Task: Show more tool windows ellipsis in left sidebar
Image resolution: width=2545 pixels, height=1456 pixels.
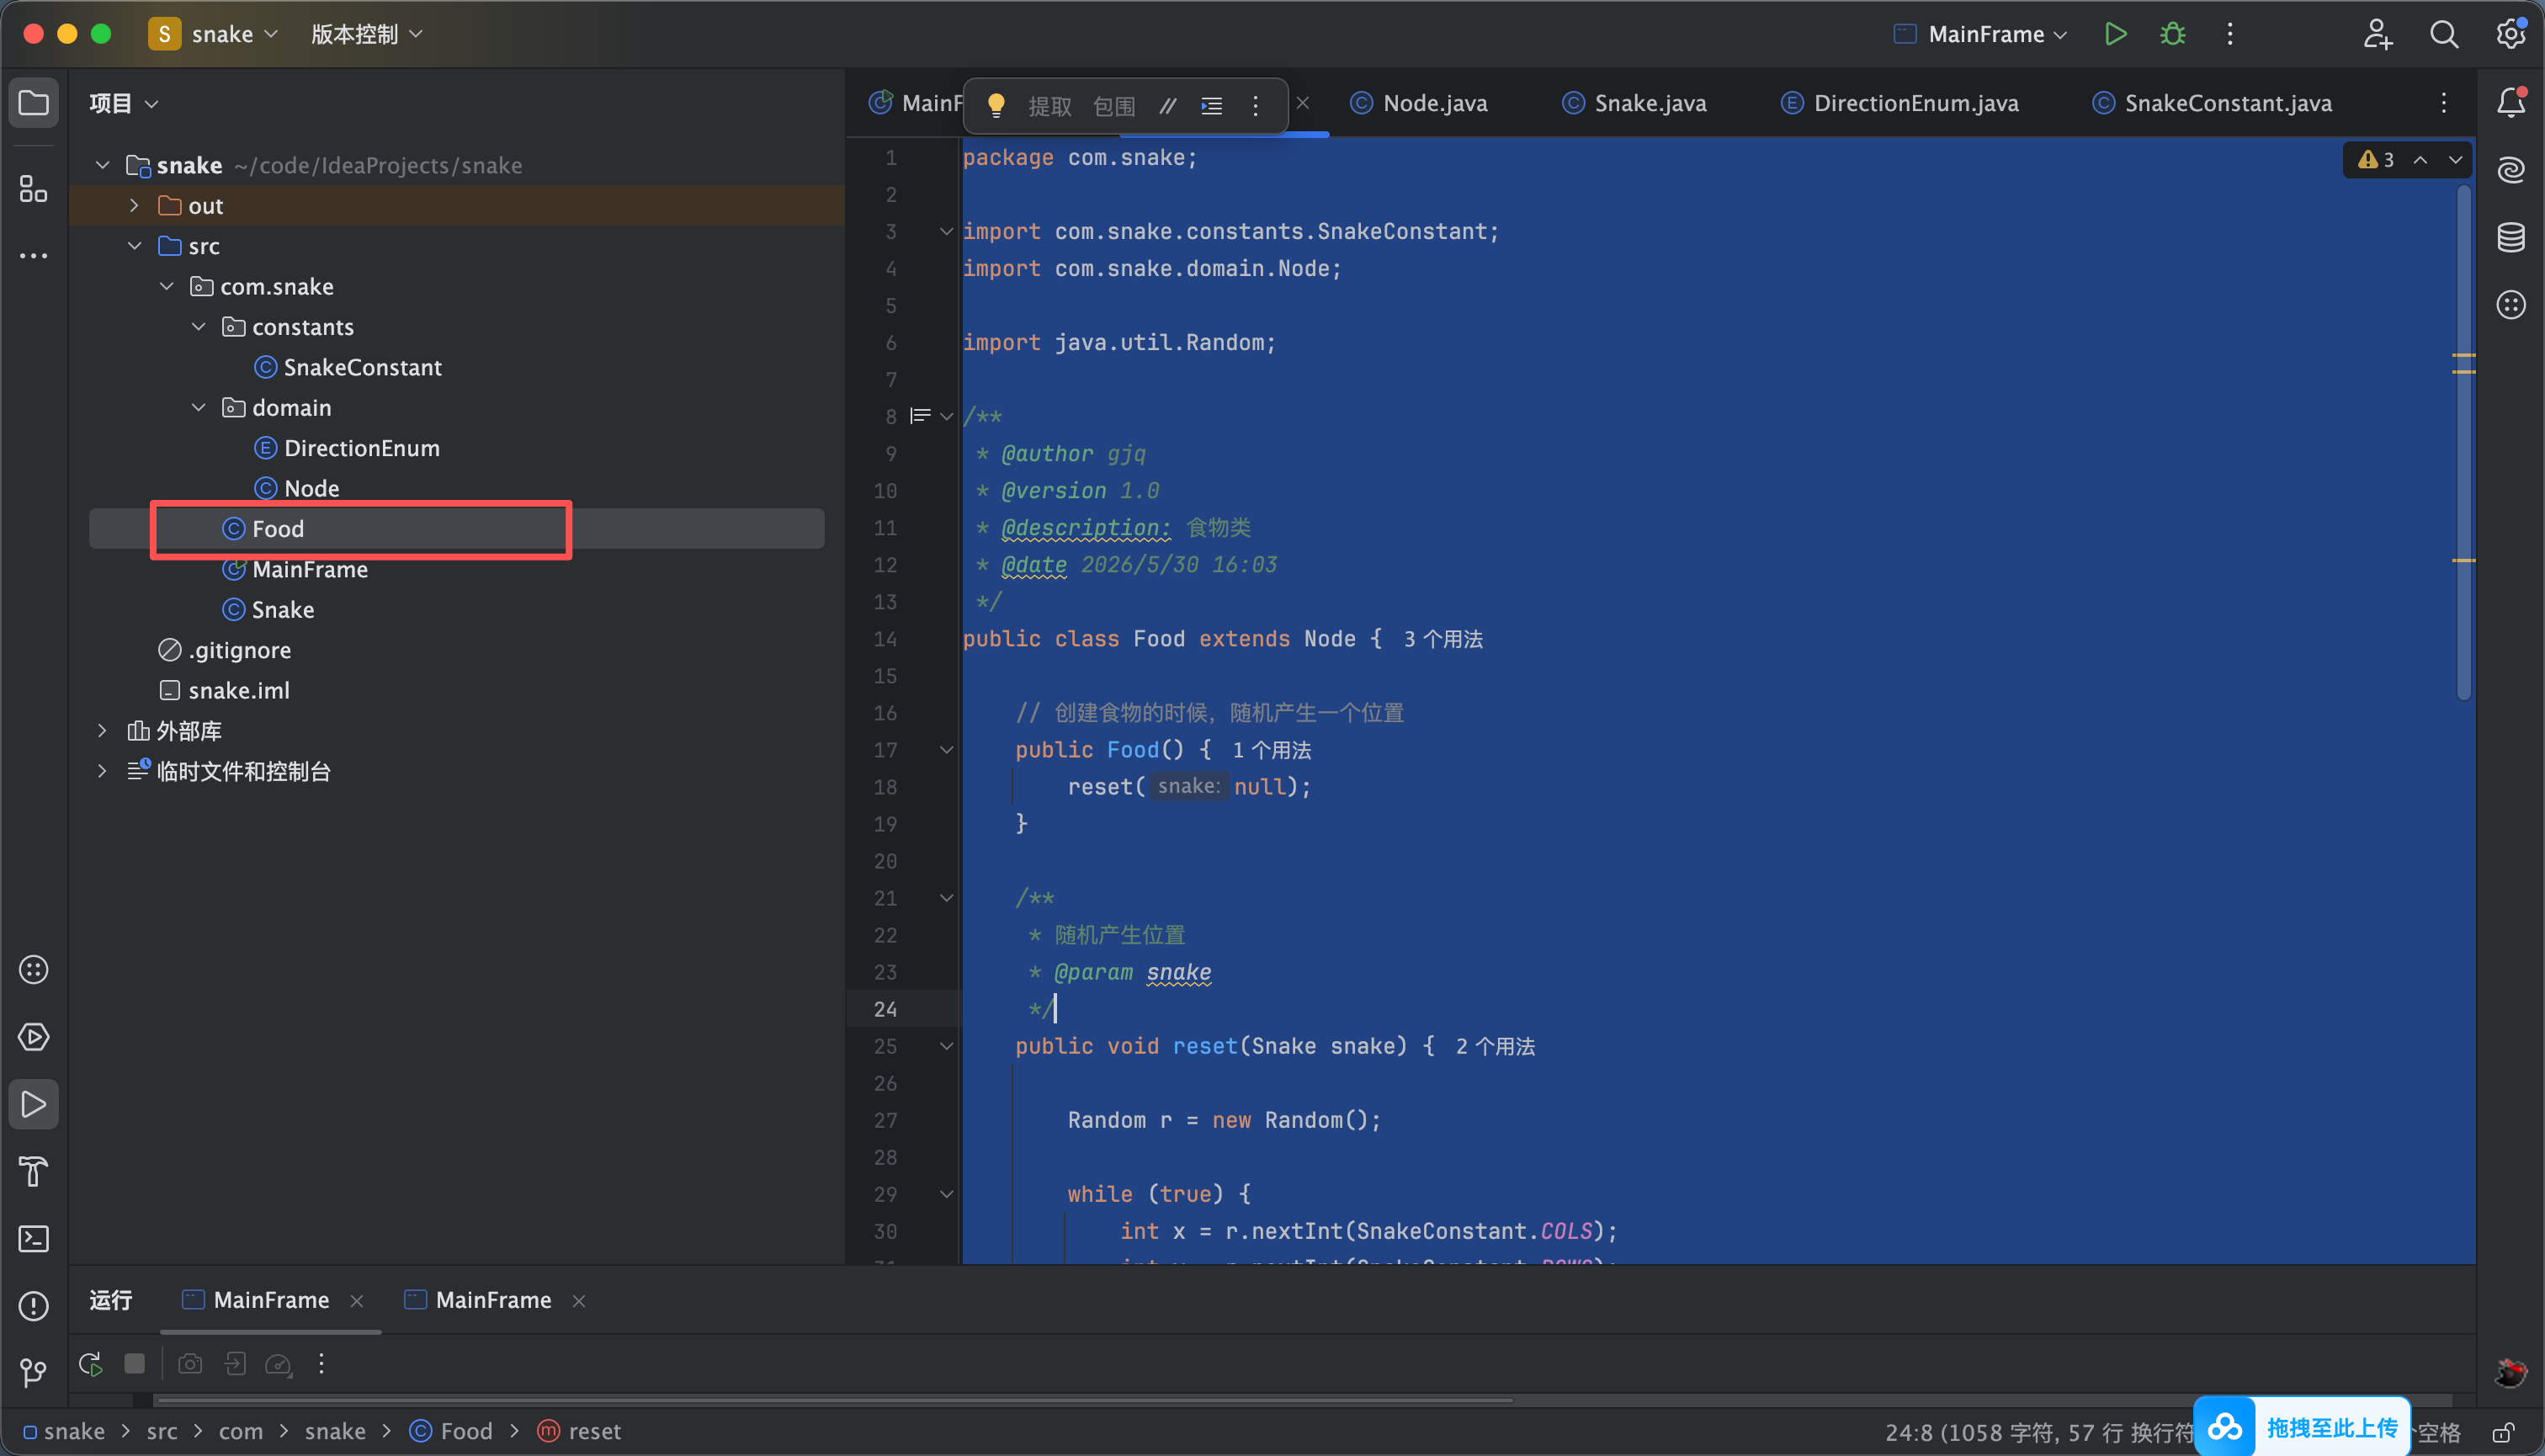Action: 34,256
